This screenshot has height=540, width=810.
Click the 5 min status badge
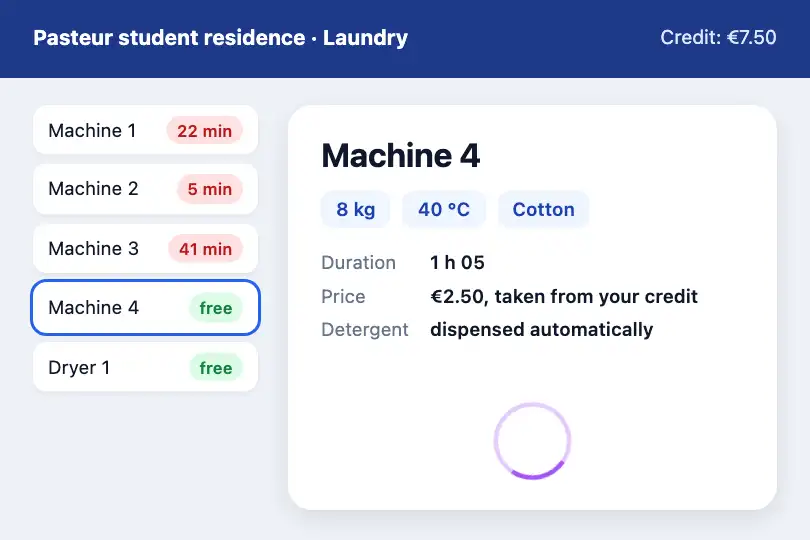coord(209,189)
